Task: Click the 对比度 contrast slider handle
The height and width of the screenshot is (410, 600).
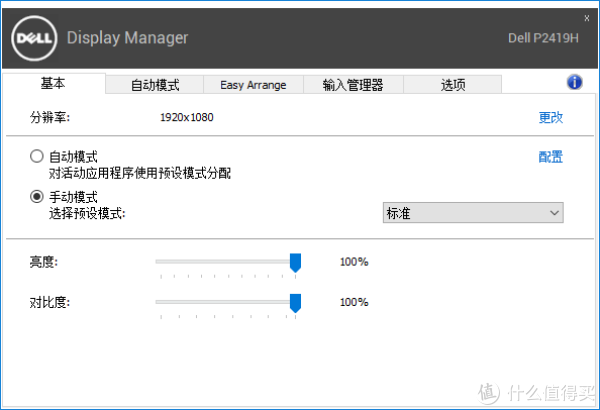Action: coord(295,303)
